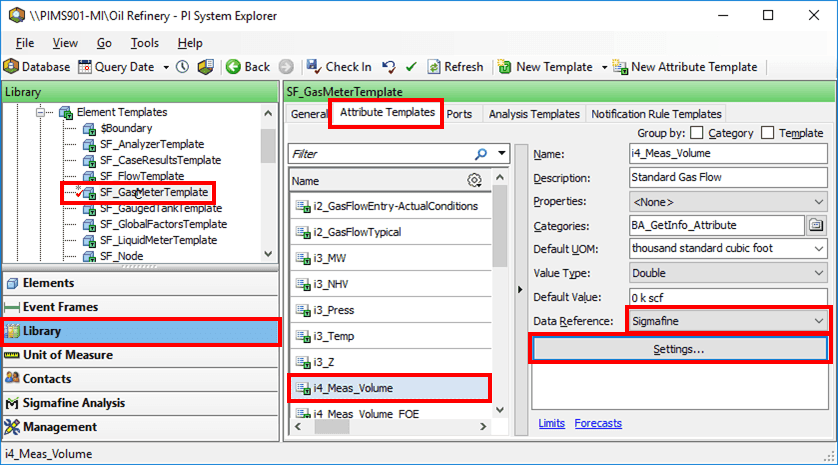Click the green checkmark toolbar icon
Viewport: 838px width, 465px height.
pos(411,67)
